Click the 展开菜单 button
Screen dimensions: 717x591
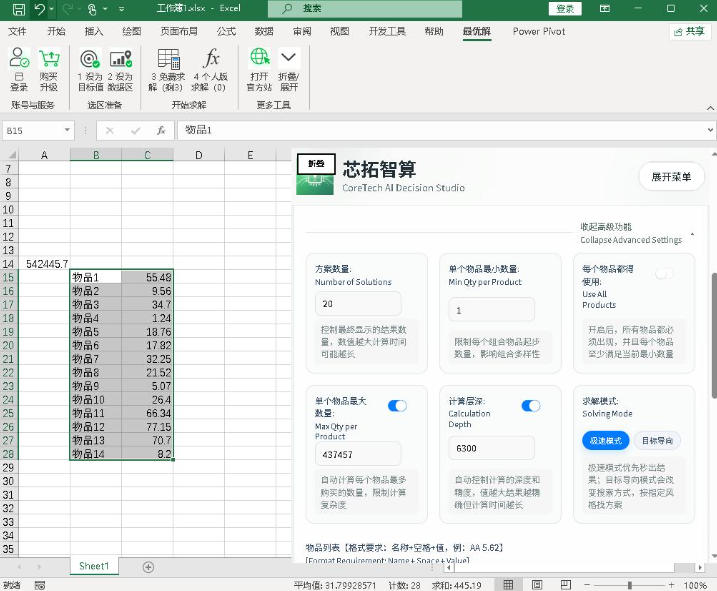tap(671, 177)
